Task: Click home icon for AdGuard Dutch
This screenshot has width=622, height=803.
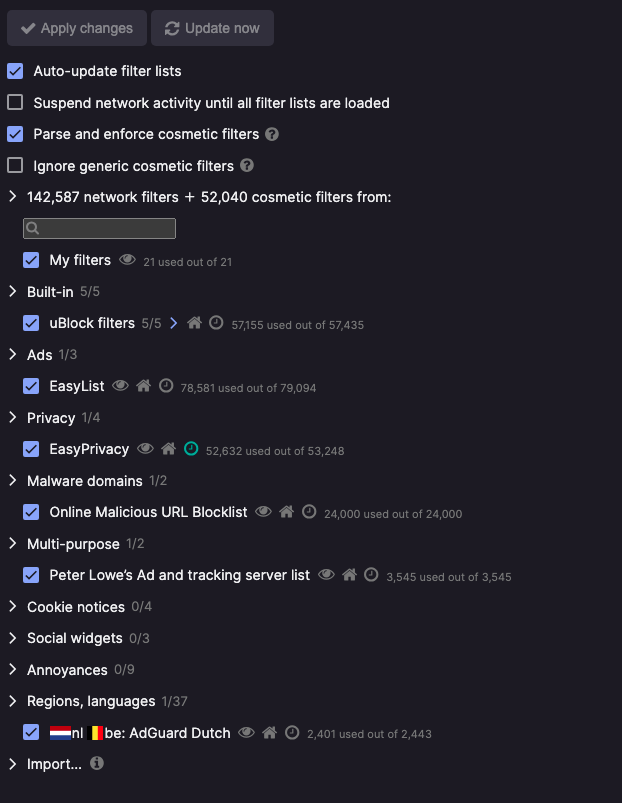Action: 269,732
